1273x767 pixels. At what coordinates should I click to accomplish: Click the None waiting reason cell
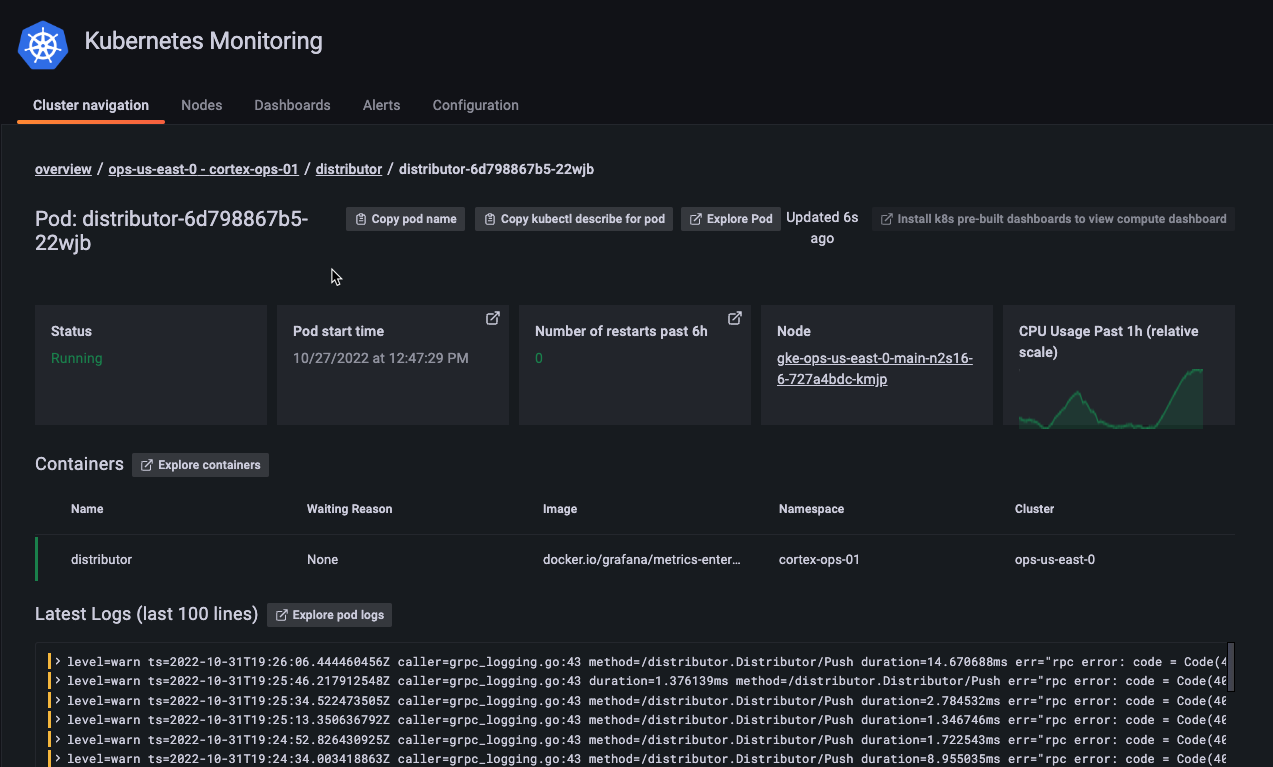(322, 560)
